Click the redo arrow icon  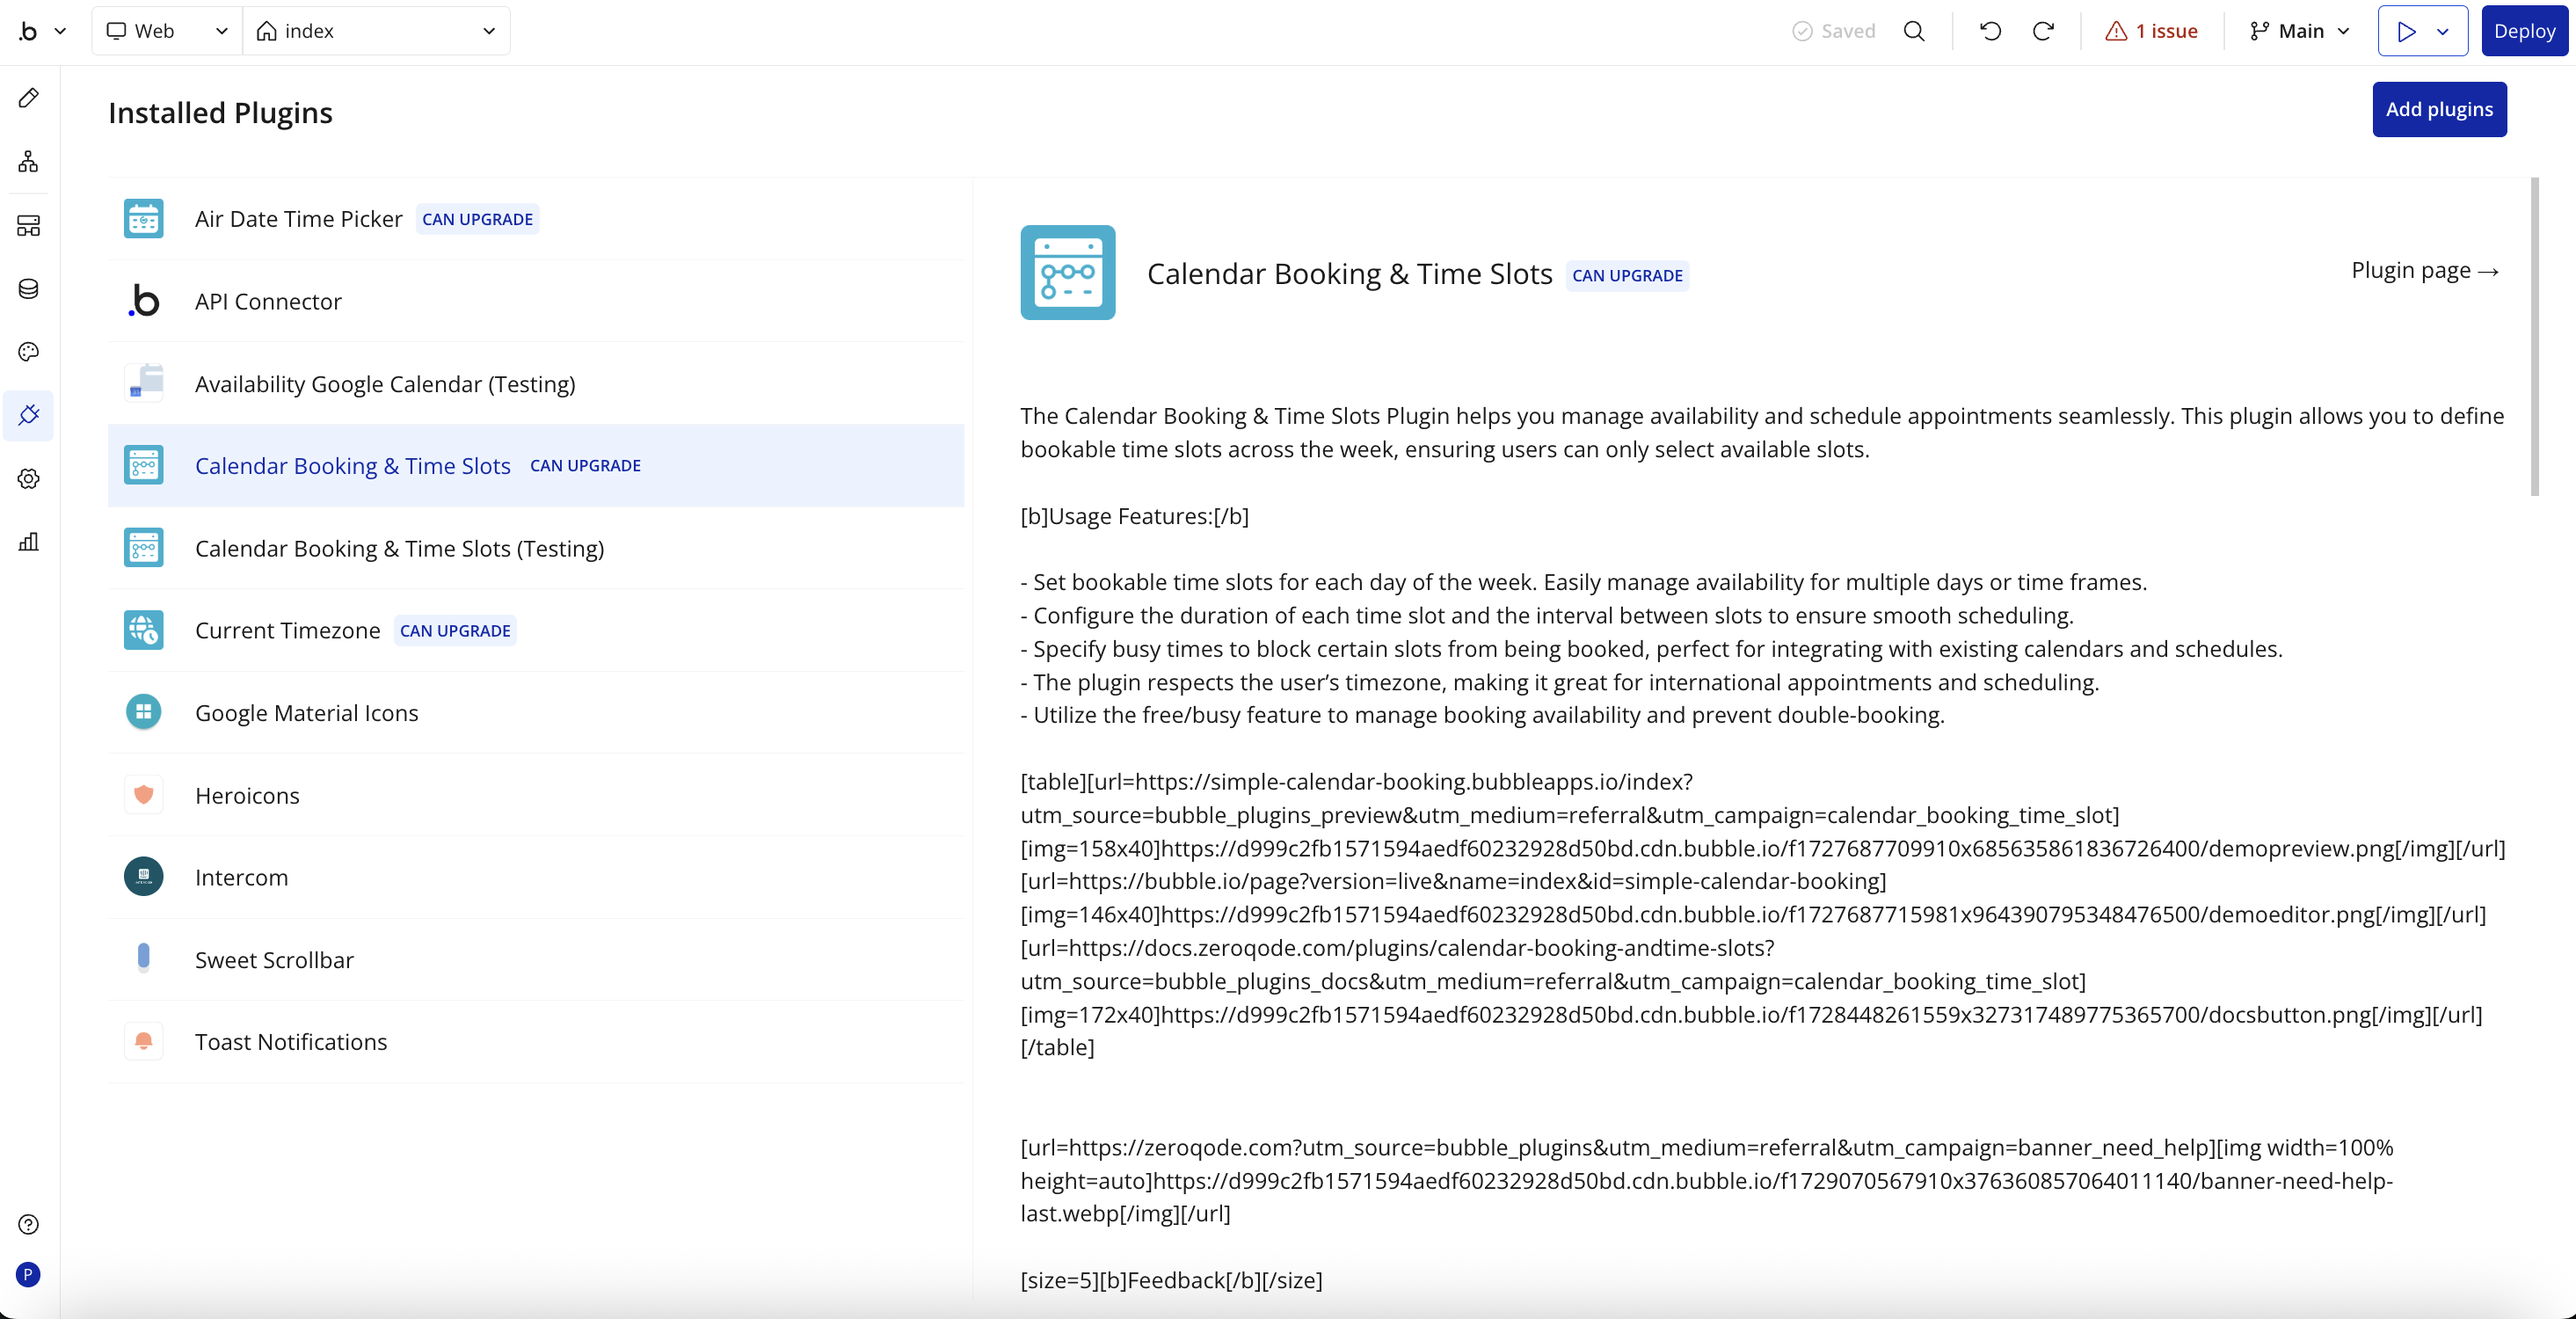click(2043, 31)
